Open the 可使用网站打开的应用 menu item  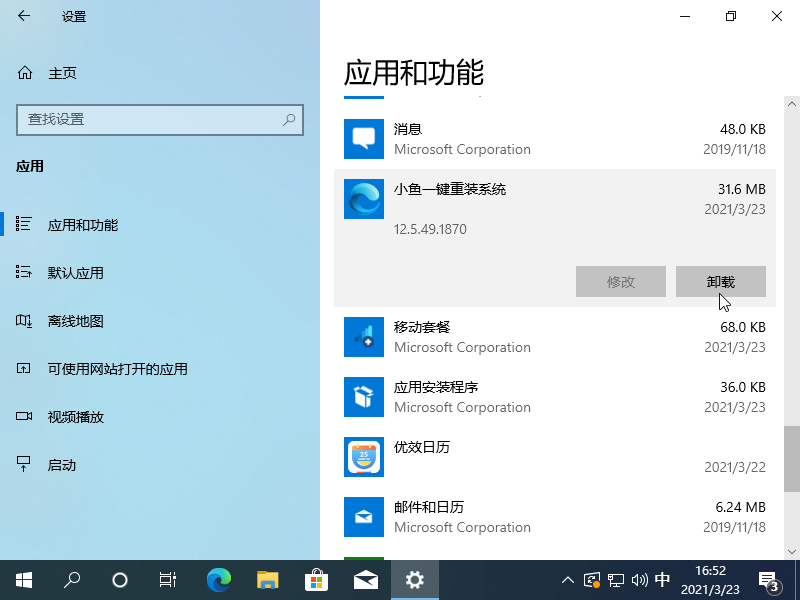[117, 369]
